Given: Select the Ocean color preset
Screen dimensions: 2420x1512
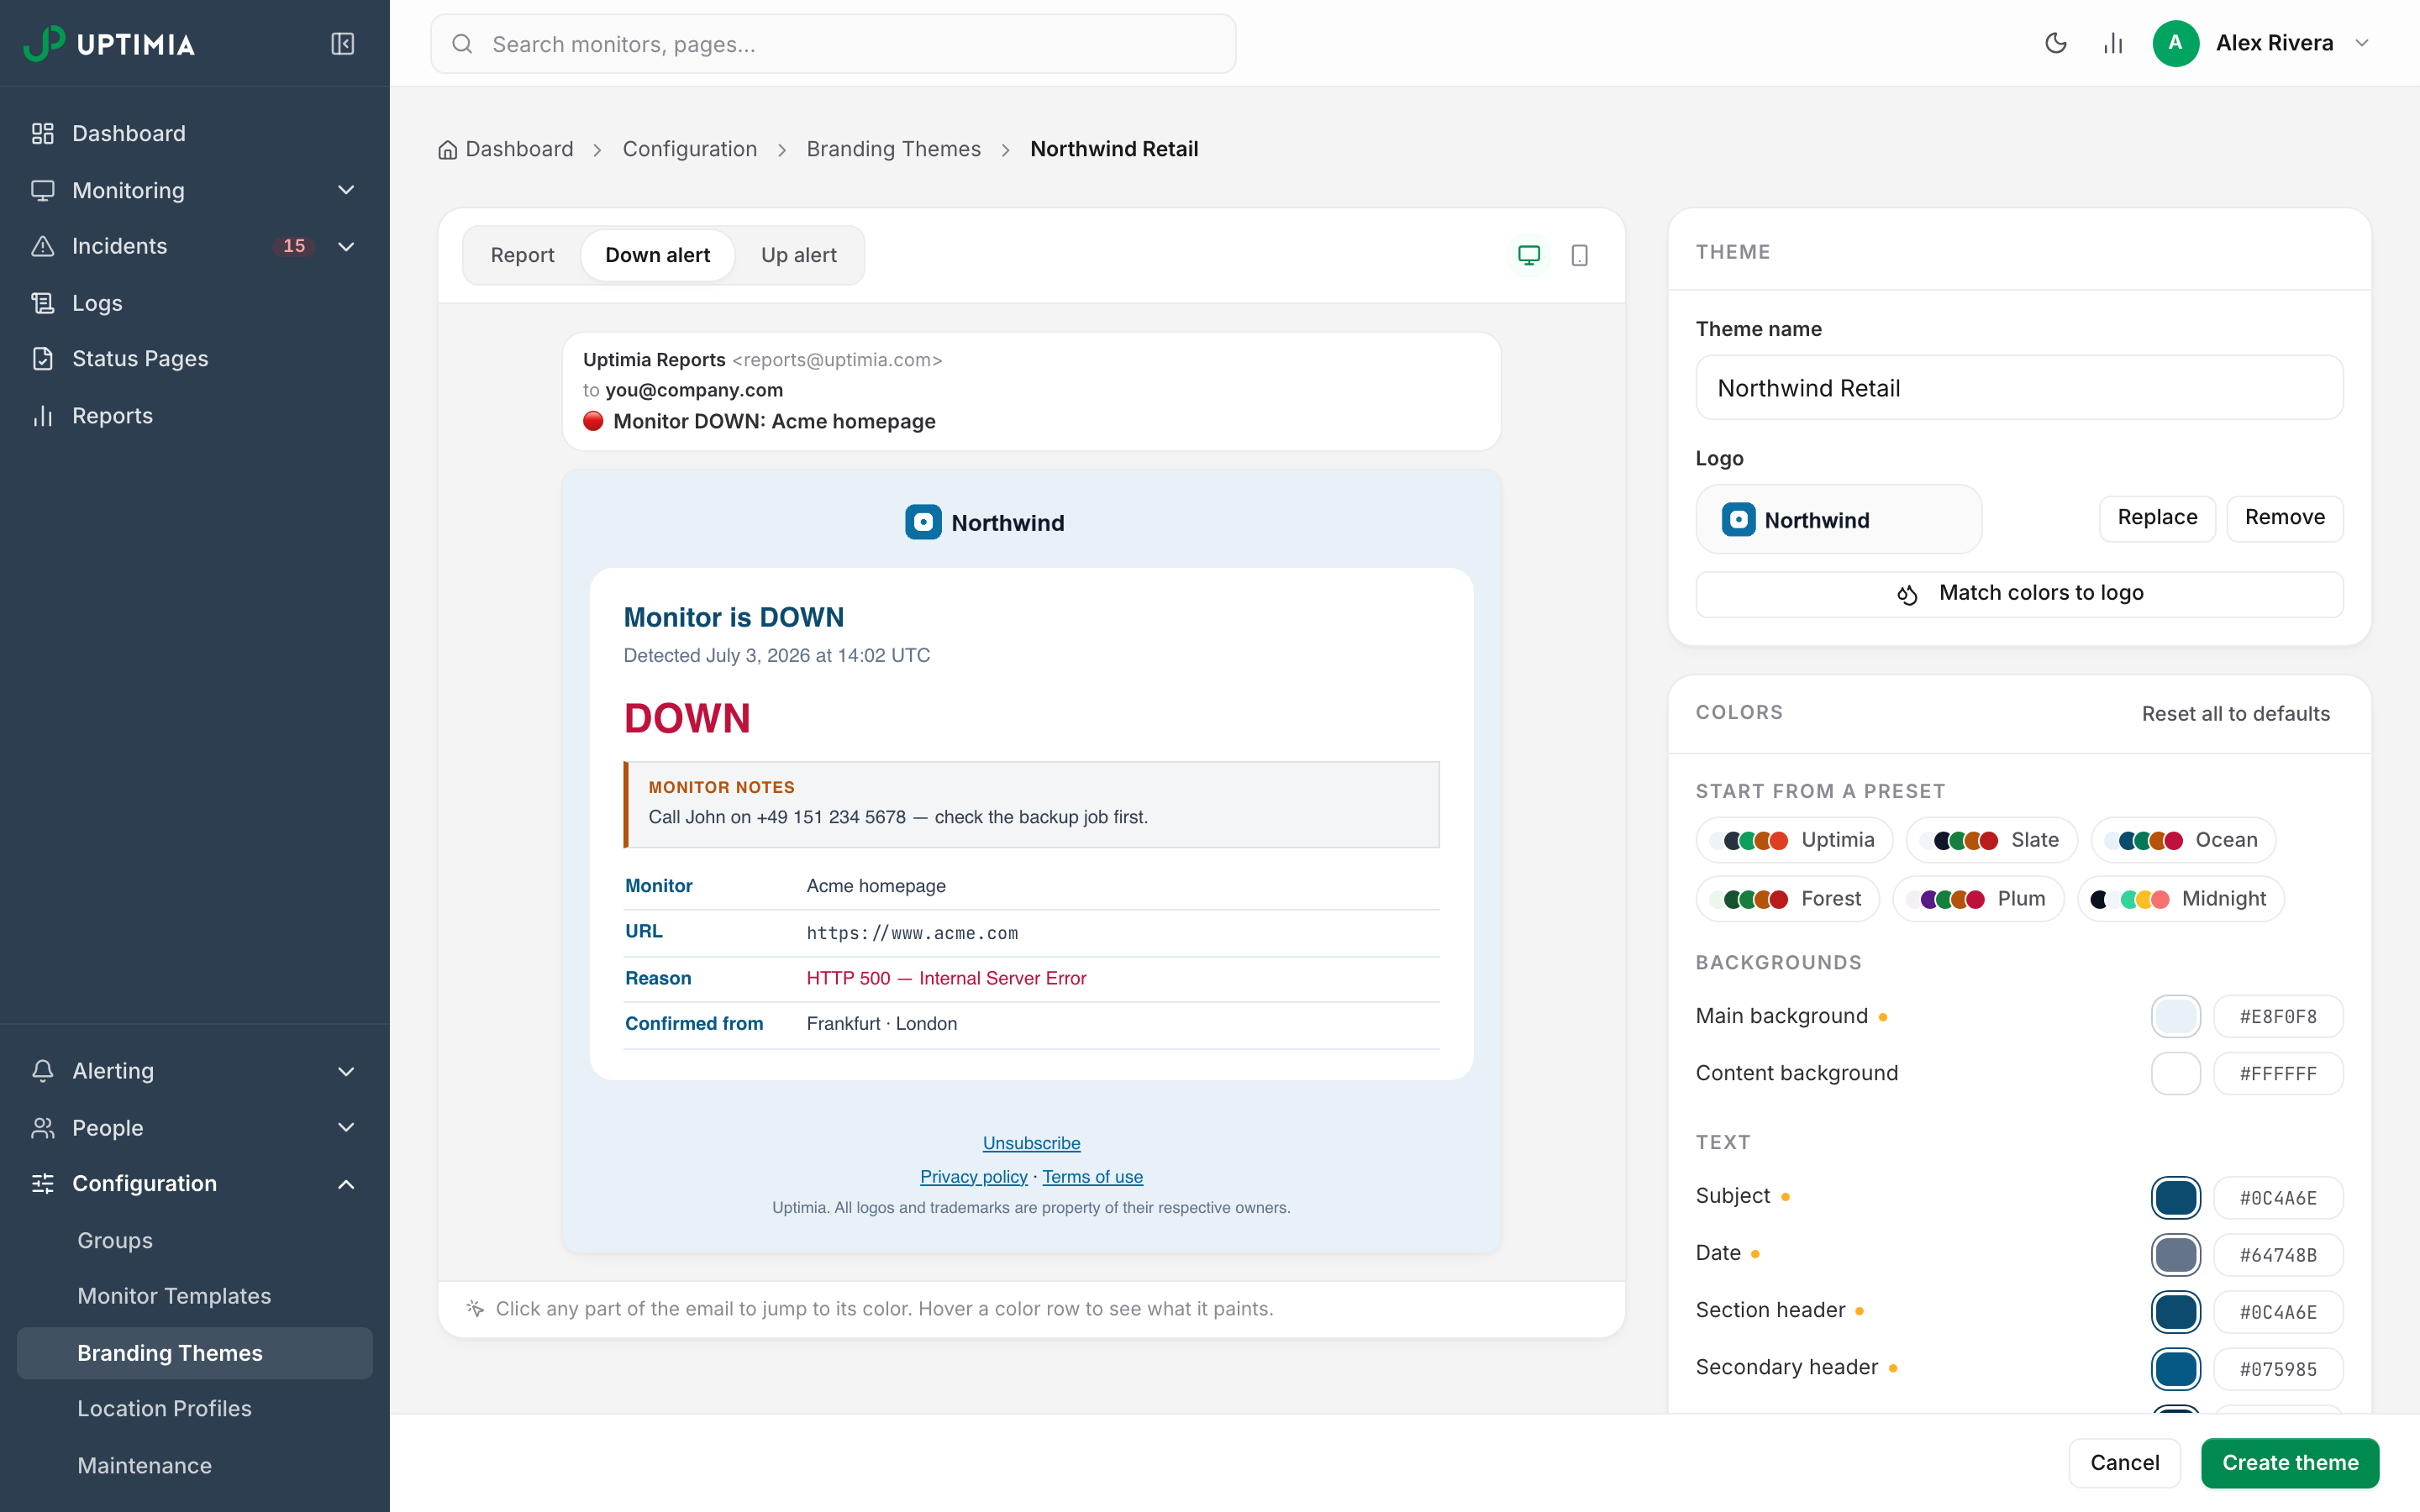Looking at the screenshot, I should [2183, 840].
